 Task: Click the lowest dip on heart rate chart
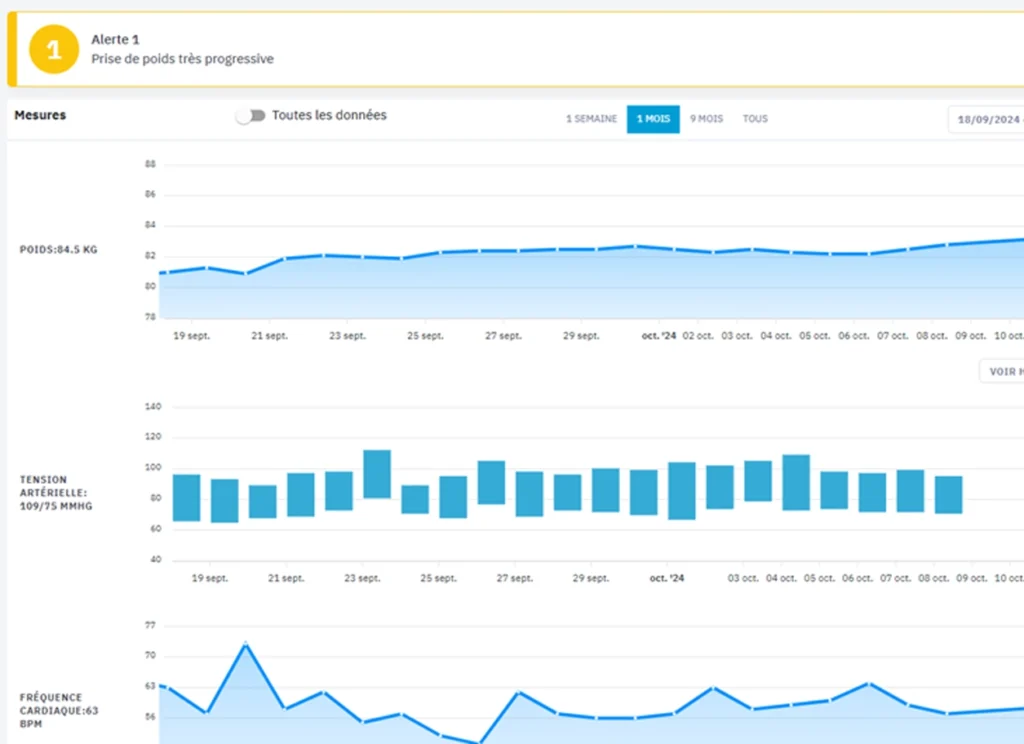(x=480, y=741)
